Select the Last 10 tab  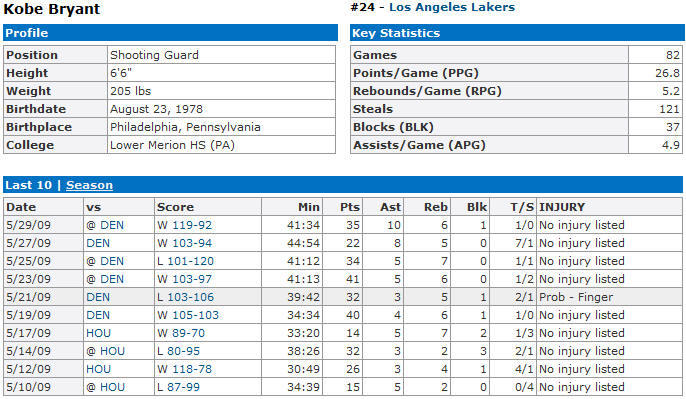[x=28, y=185]
